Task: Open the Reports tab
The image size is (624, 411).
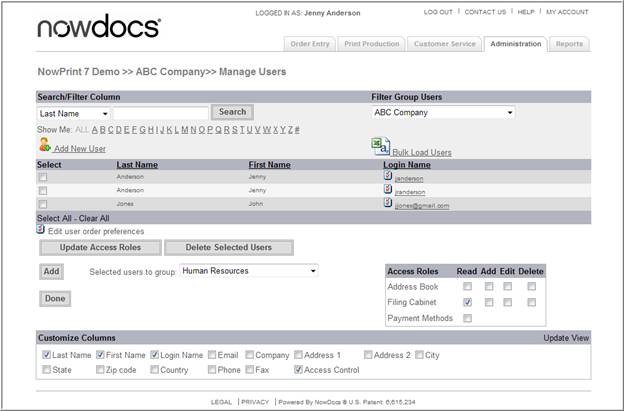Action: pyautogui.click(x=569, y=44)
